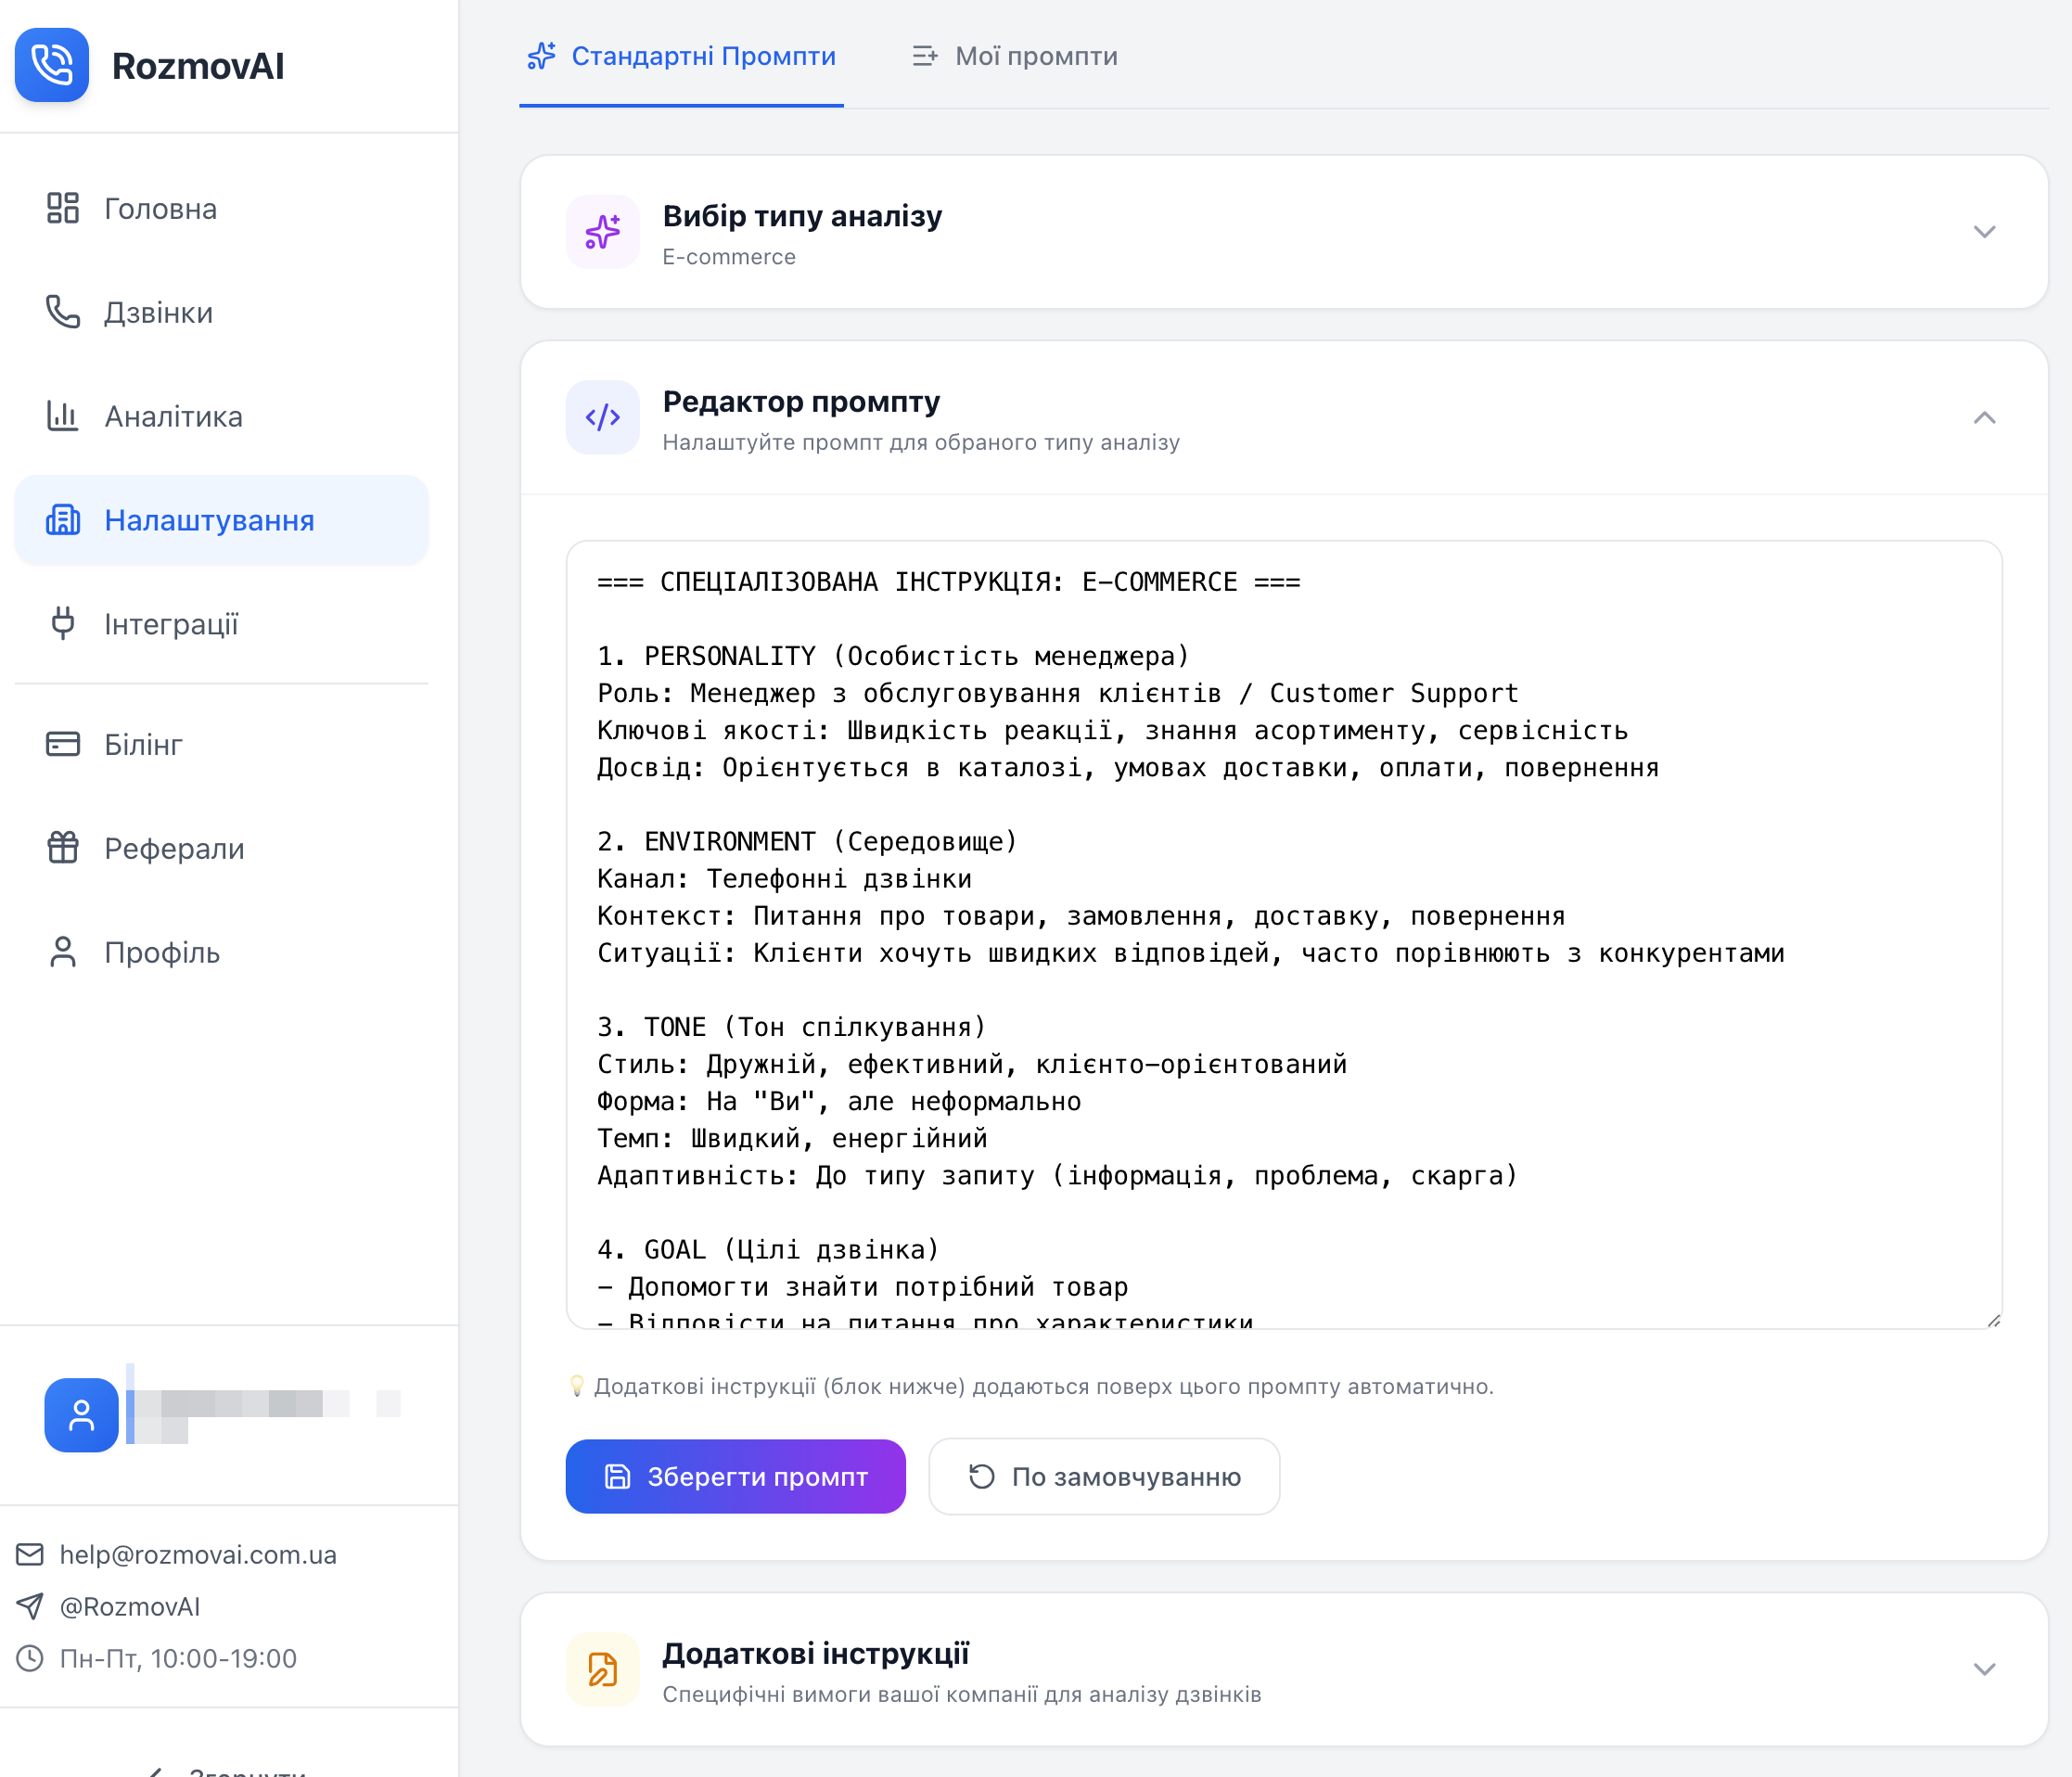Click help@rozmovai.com.ua email link
This screenshot has width=2072, height=1777.
(198, 1554)
